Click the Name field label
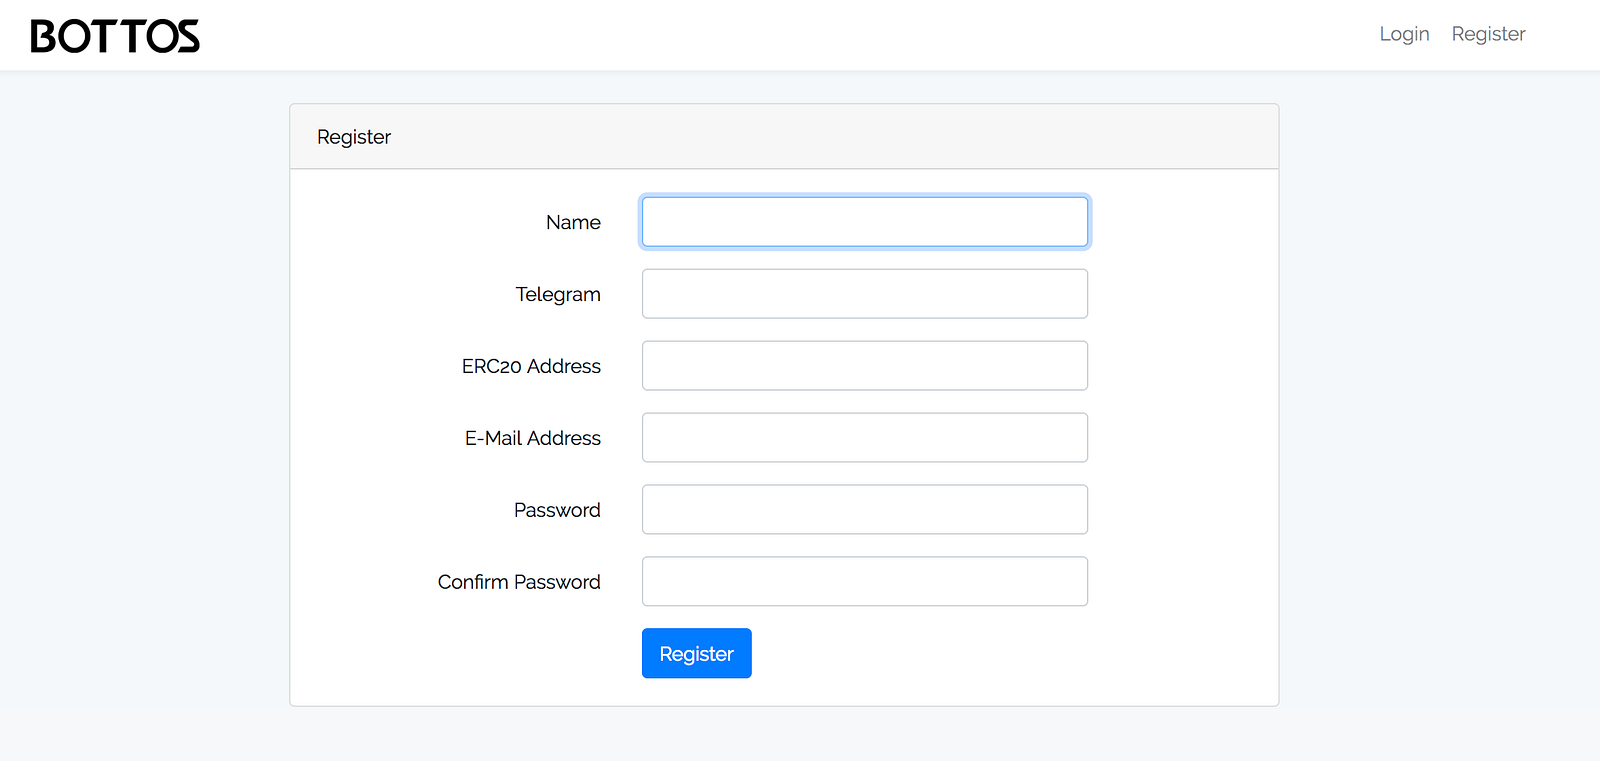1600x761 pixels. click(573, 223)
